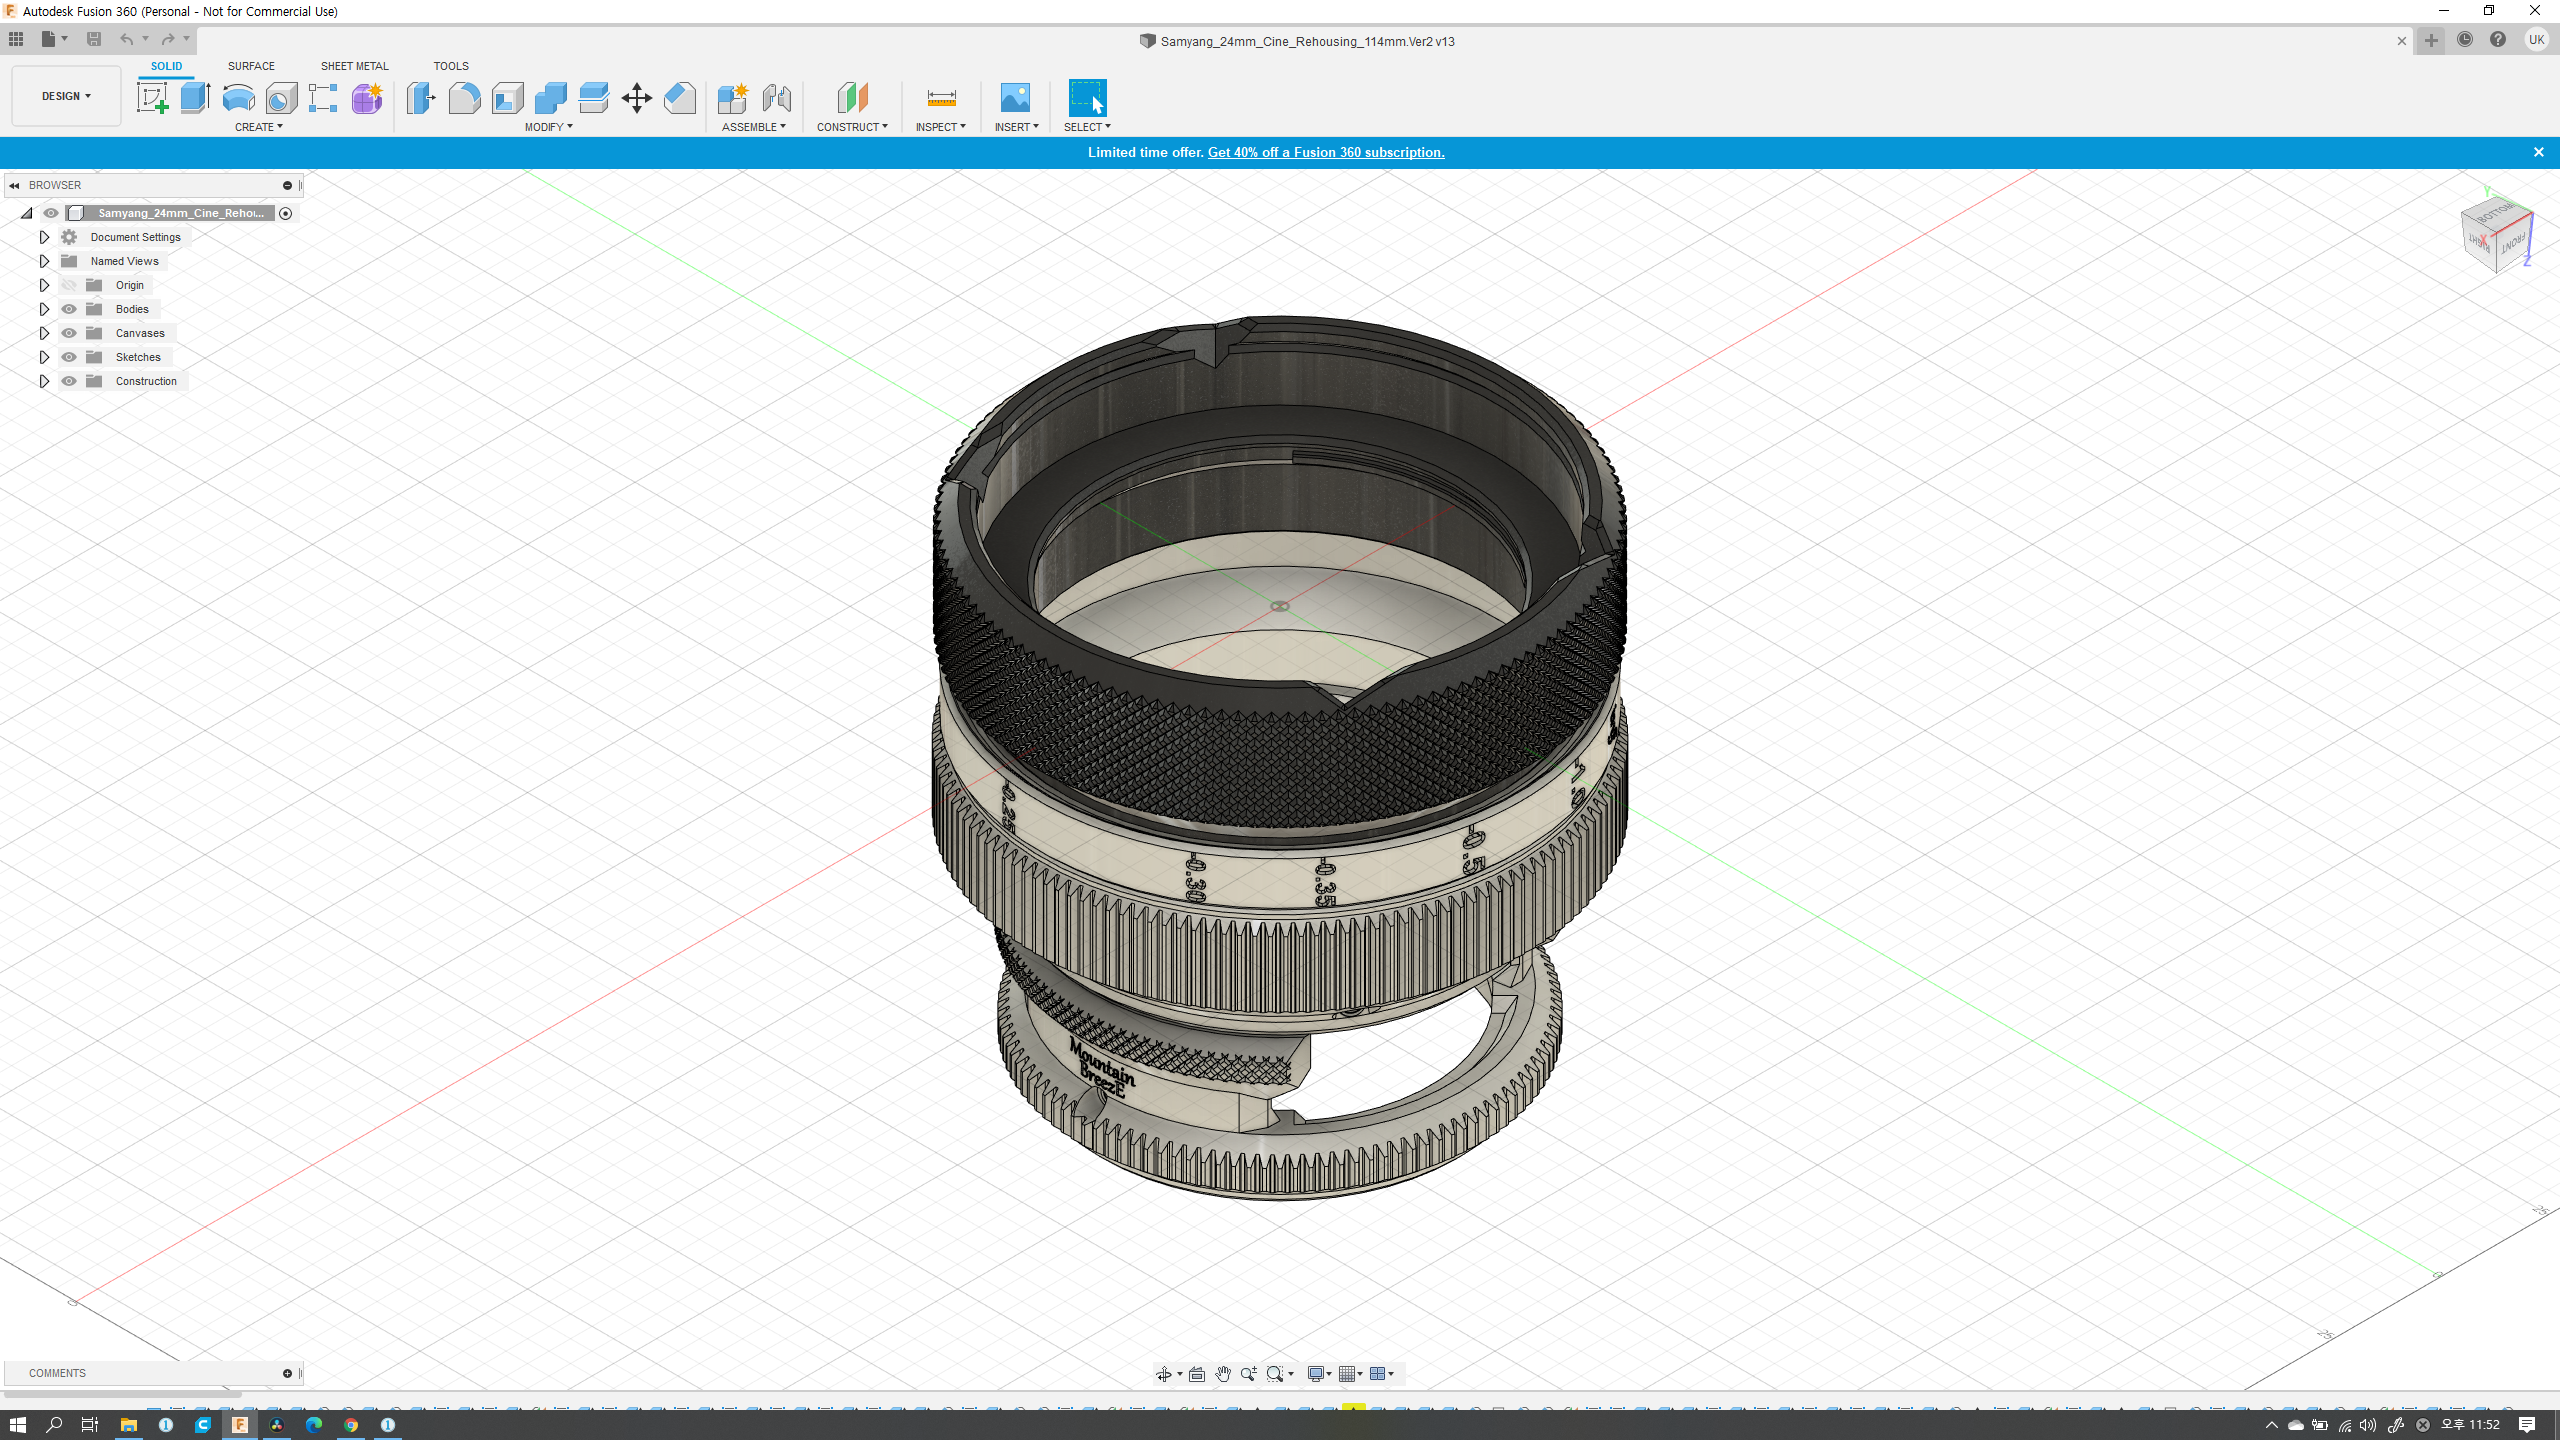Choose the Shell tool

point(507,98)
